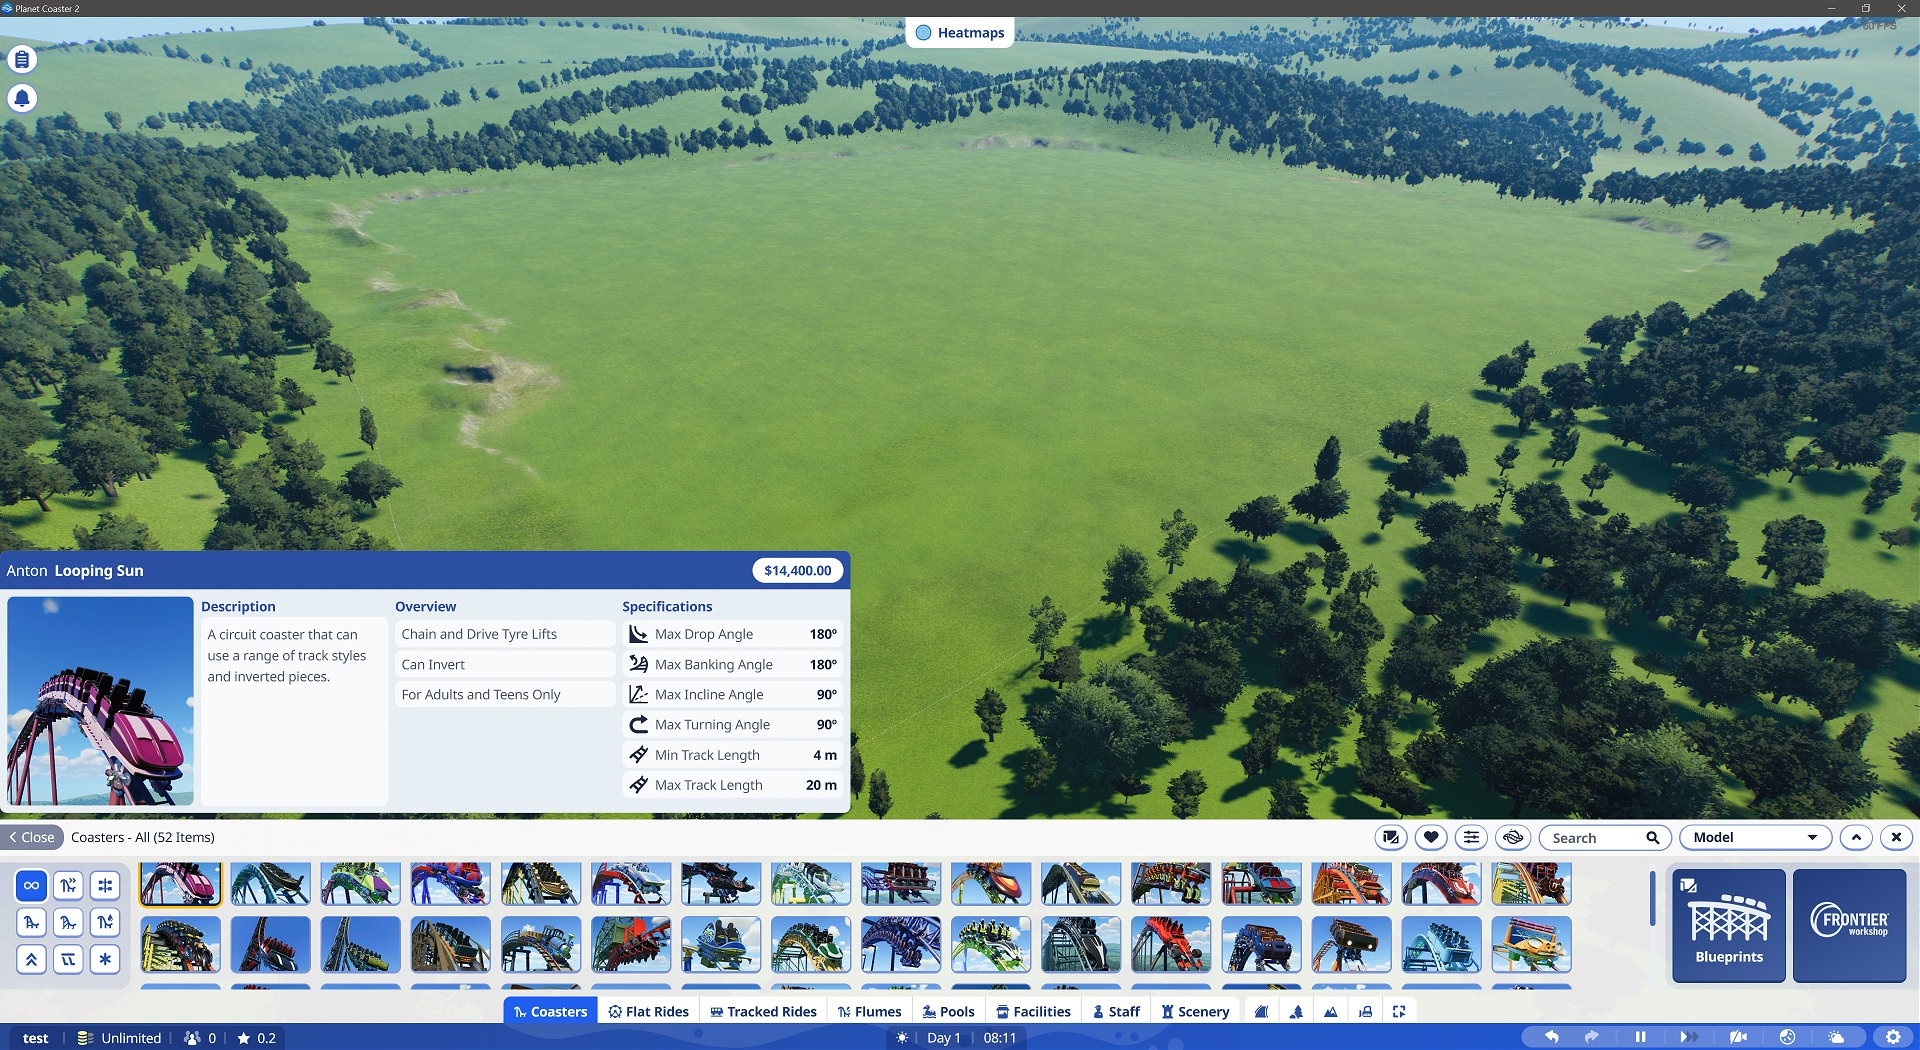The height and width of the screenshot is (1050, 1920).
Task: Open the globe map view icon
Action: [1787, 1037]
